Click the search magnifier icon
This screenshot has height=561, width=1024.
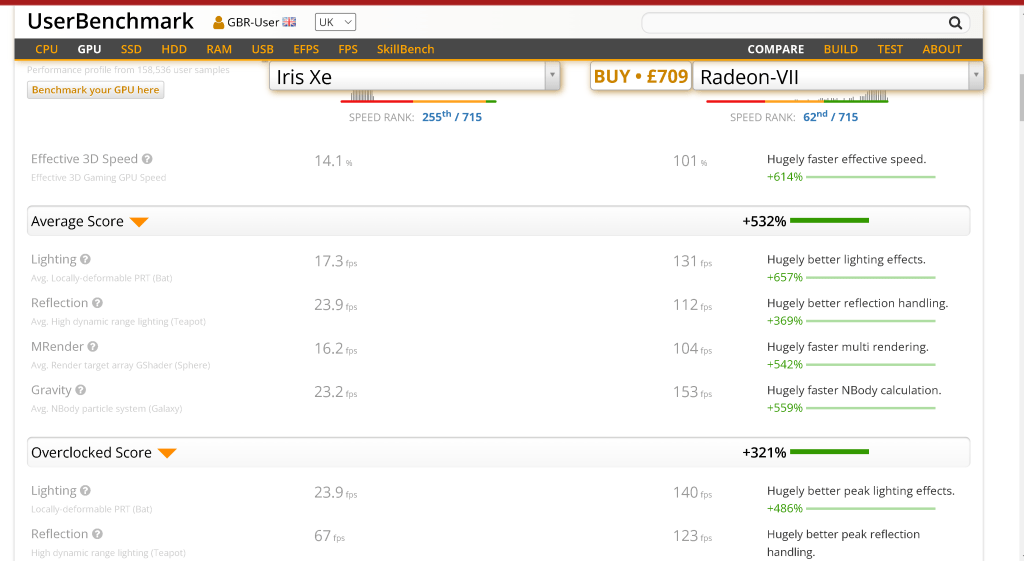point(955,24)
